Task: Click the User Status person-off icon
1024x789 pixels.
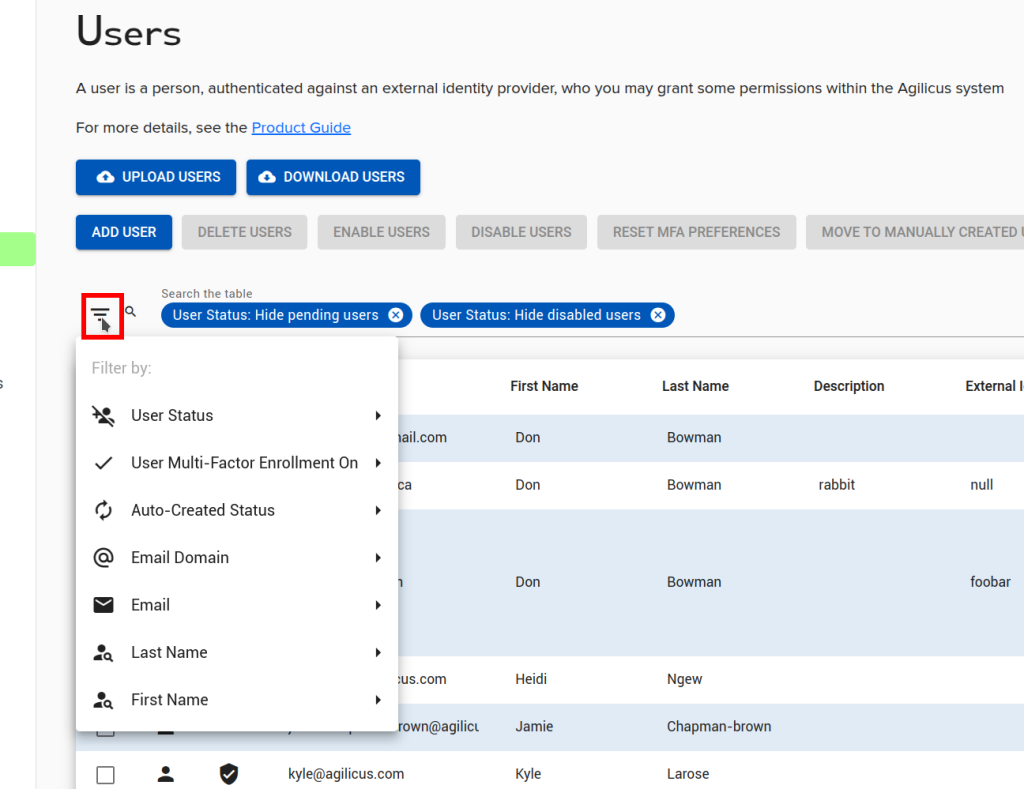Action: point(103,415)
